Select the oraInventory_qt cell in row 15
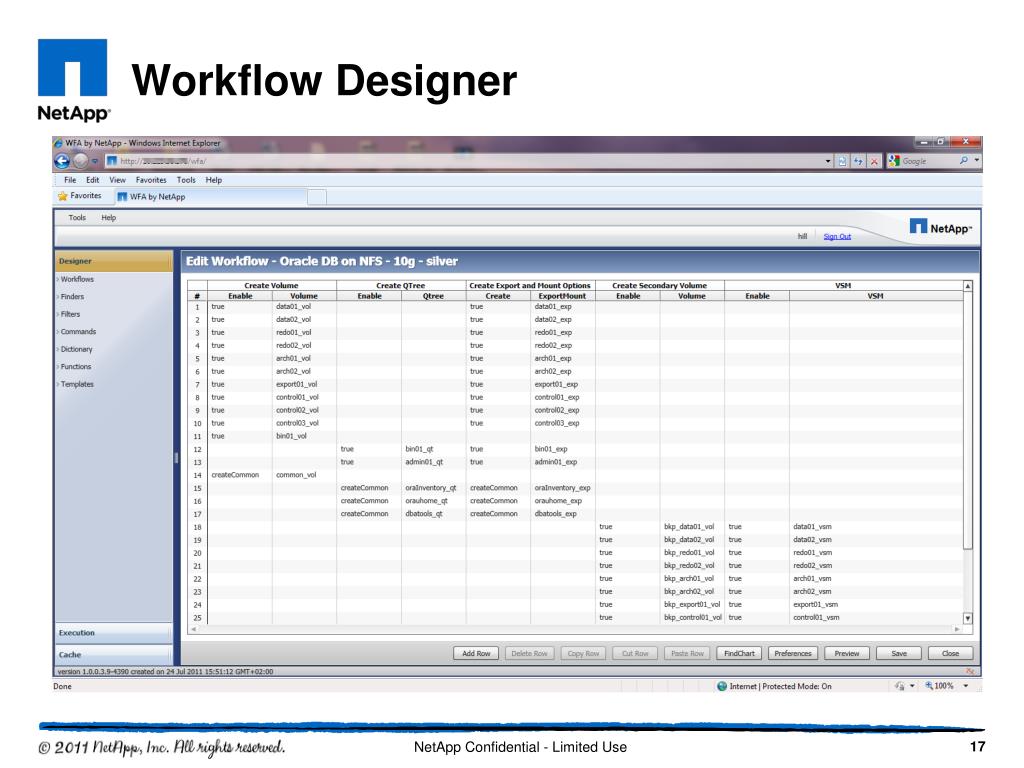 (433, 488)
